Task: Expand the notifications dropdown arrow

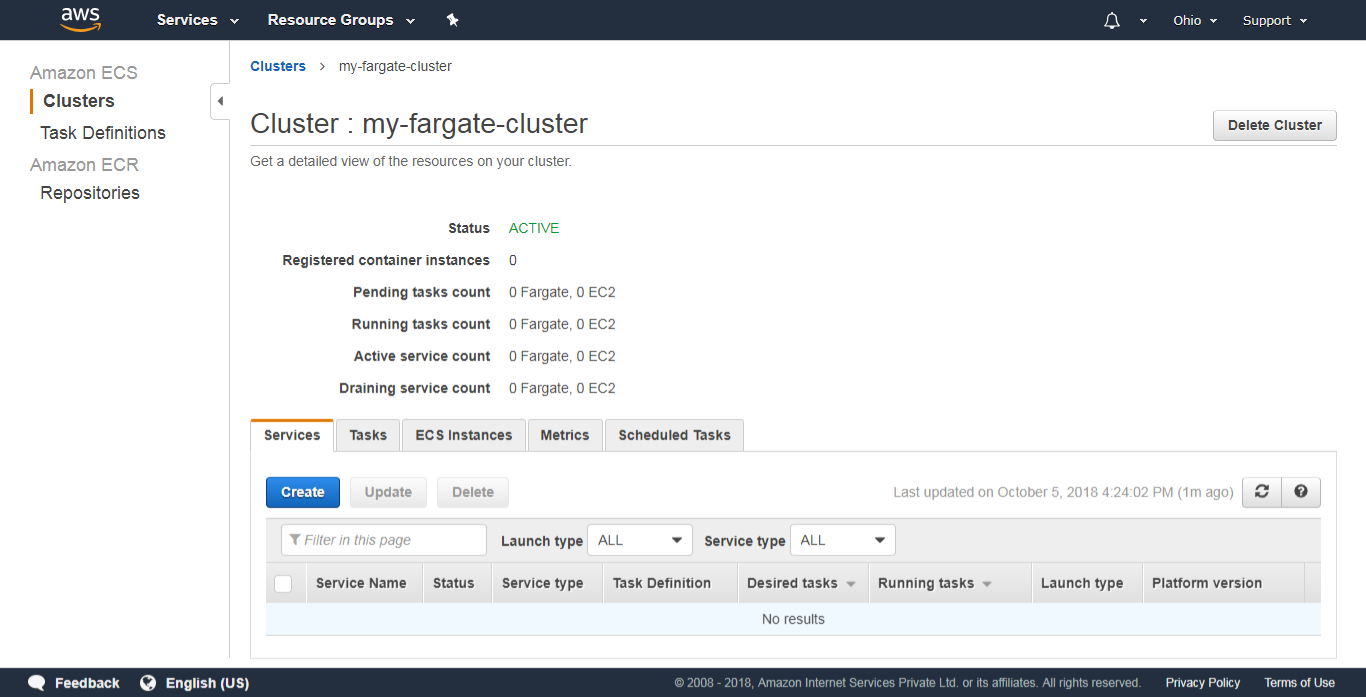Action: (x=1143, y=21)
